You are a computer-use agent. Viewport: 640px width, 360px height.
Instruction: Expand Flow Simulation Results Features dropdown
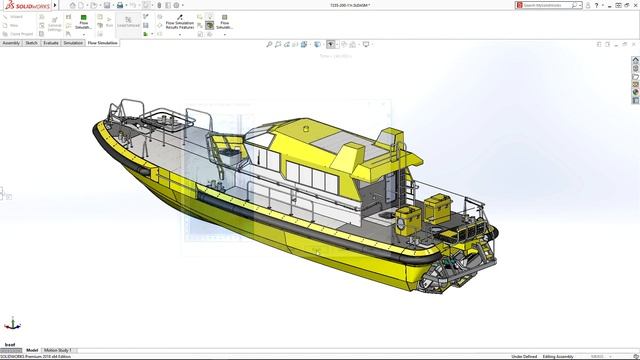point(180,35)
